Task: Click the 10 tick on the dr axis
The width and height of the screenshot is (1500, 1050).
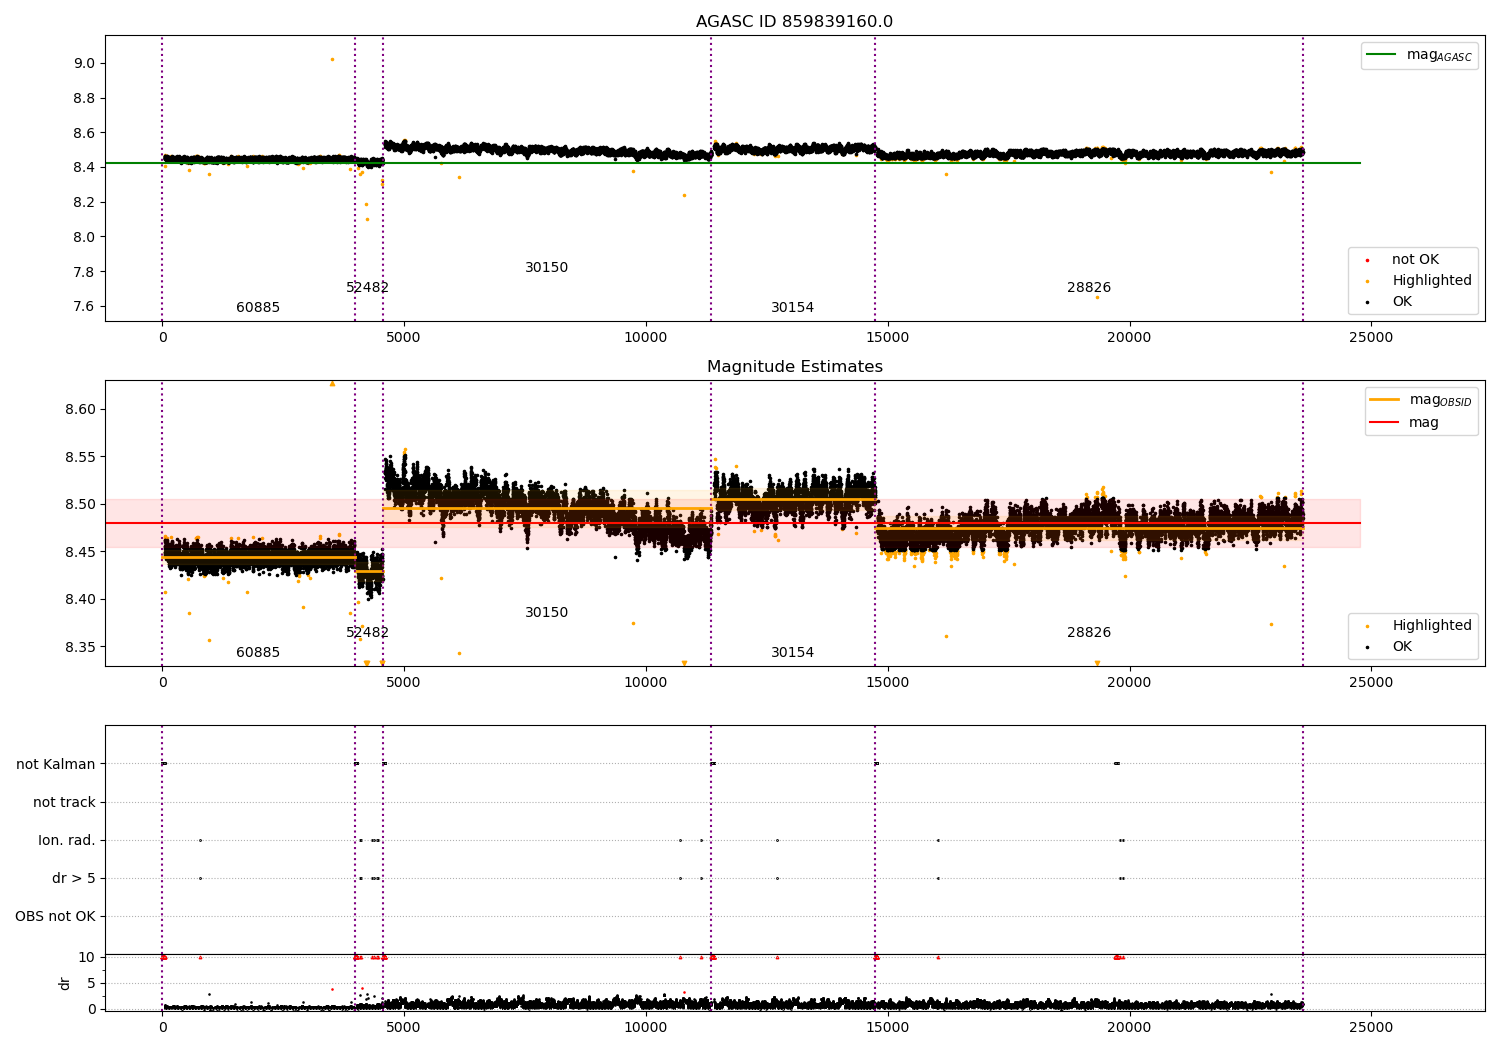Action: 87,958
